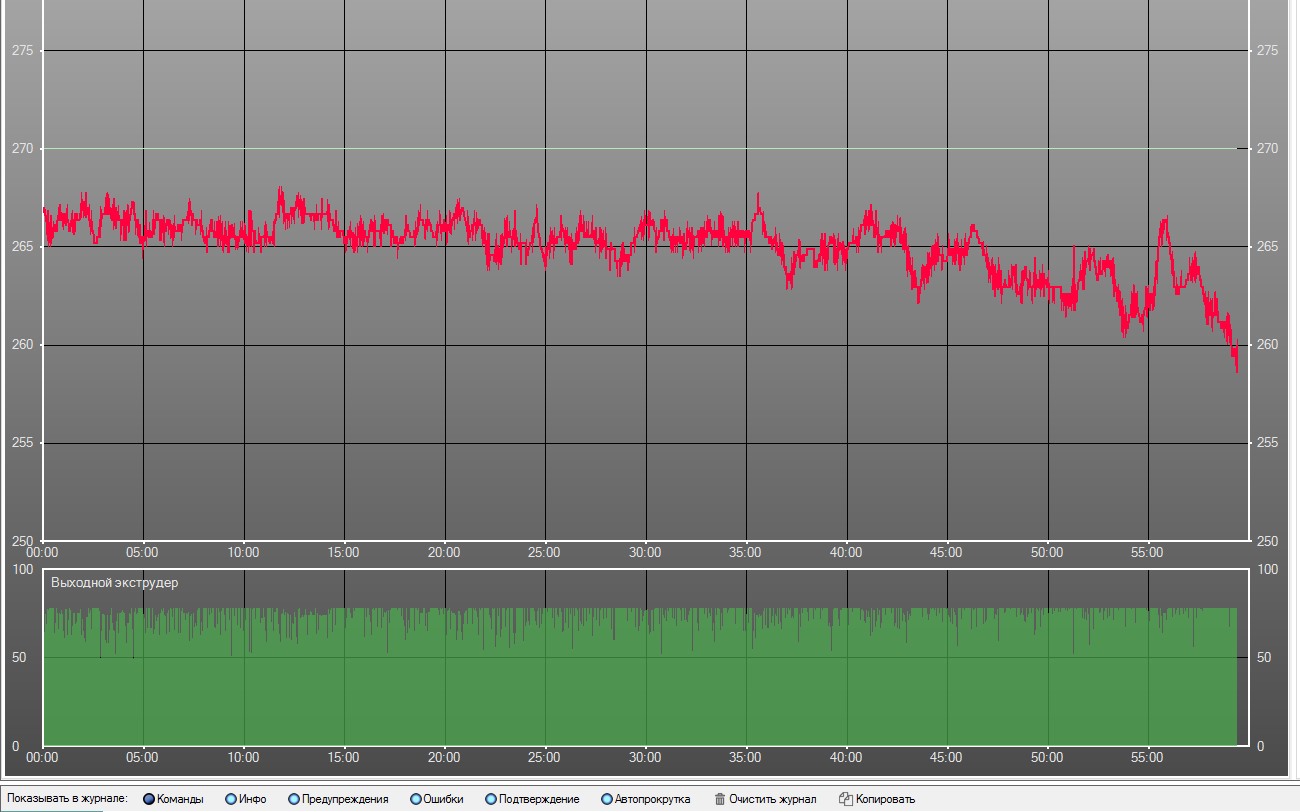Image resolution: width=1300 pixels, height=812 pixels.
Task: Toggle the Команды log filter
Action: pos(149,799)
